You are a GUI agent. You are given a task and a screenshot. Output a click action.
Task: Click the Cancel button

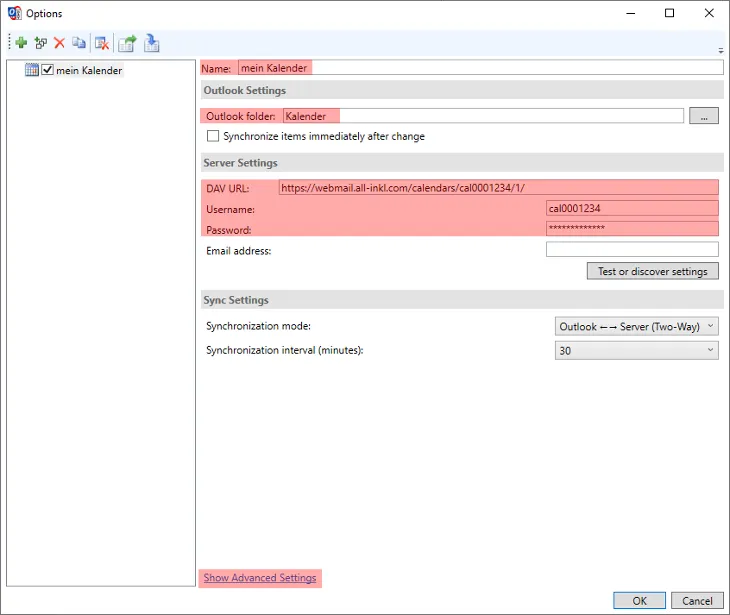(x=697, y=601)
